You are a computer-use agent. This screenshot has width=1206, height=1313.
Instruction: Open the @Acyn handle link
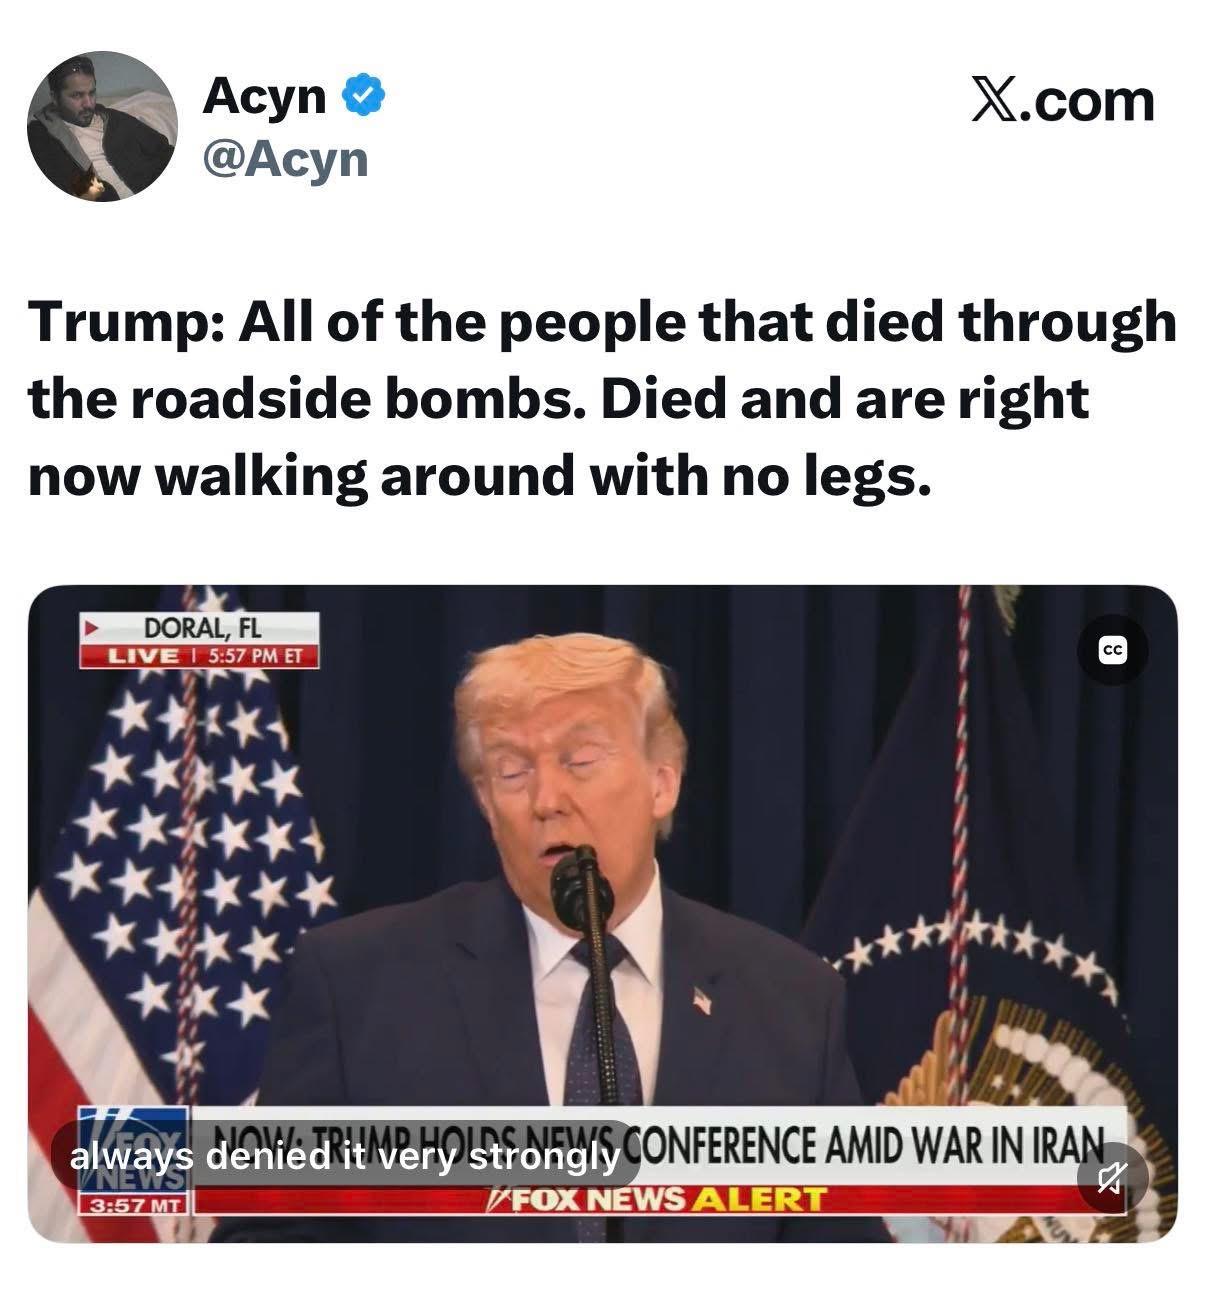coord(286,158)
